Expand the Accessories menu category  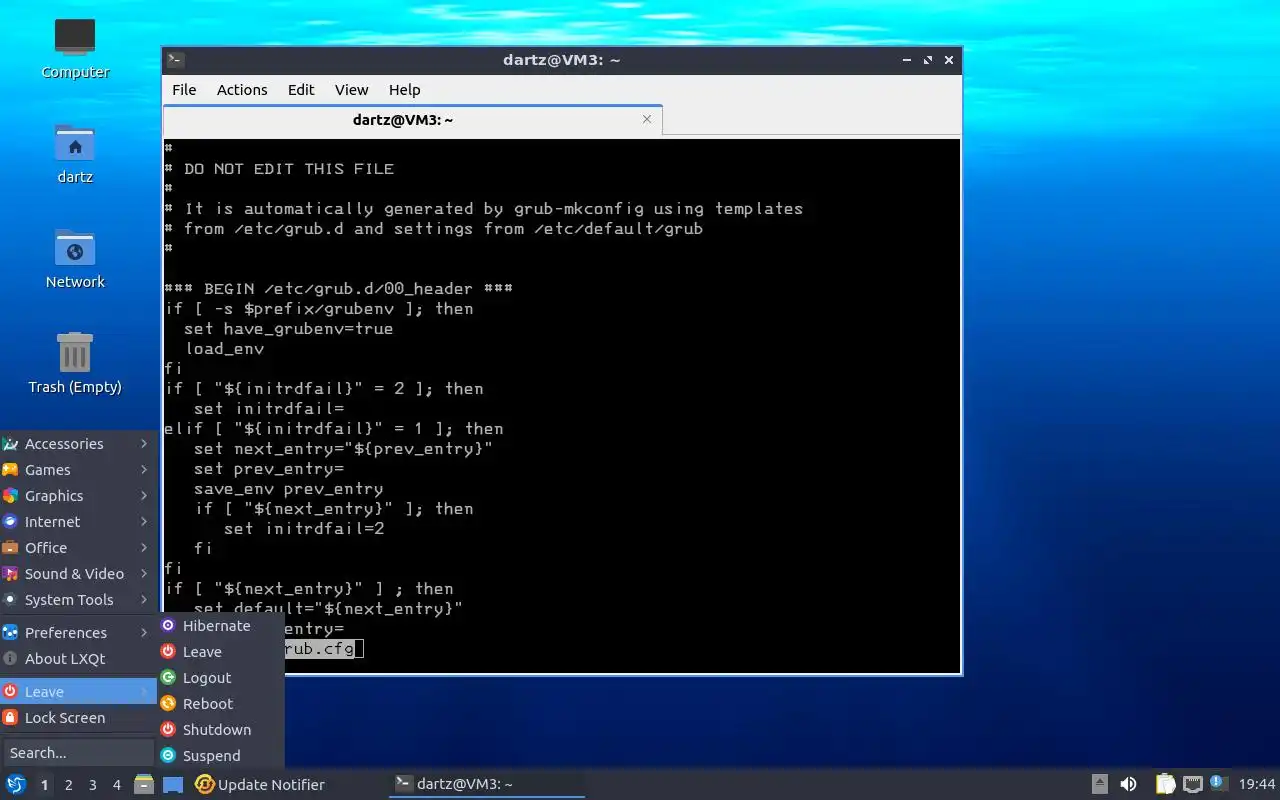coord(77,444)
